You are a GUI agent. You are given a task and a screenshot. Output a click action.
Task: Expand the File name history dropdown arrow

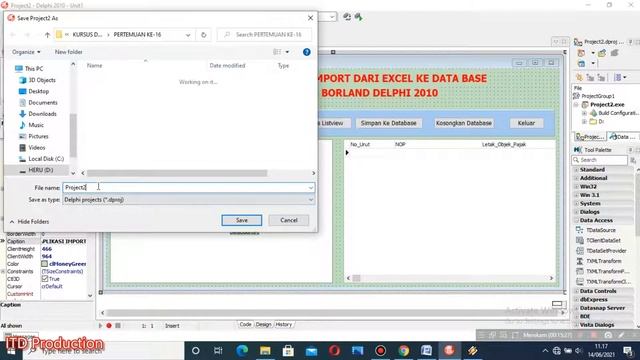(311, 187)
